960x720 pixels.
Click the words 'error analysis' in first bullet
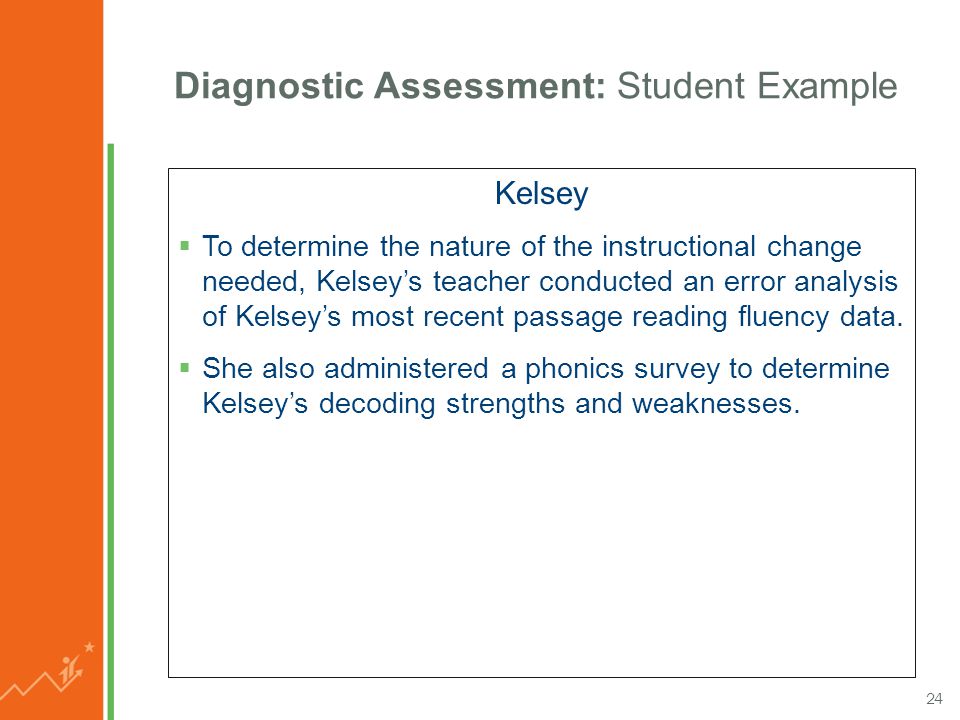coord(811,282)
